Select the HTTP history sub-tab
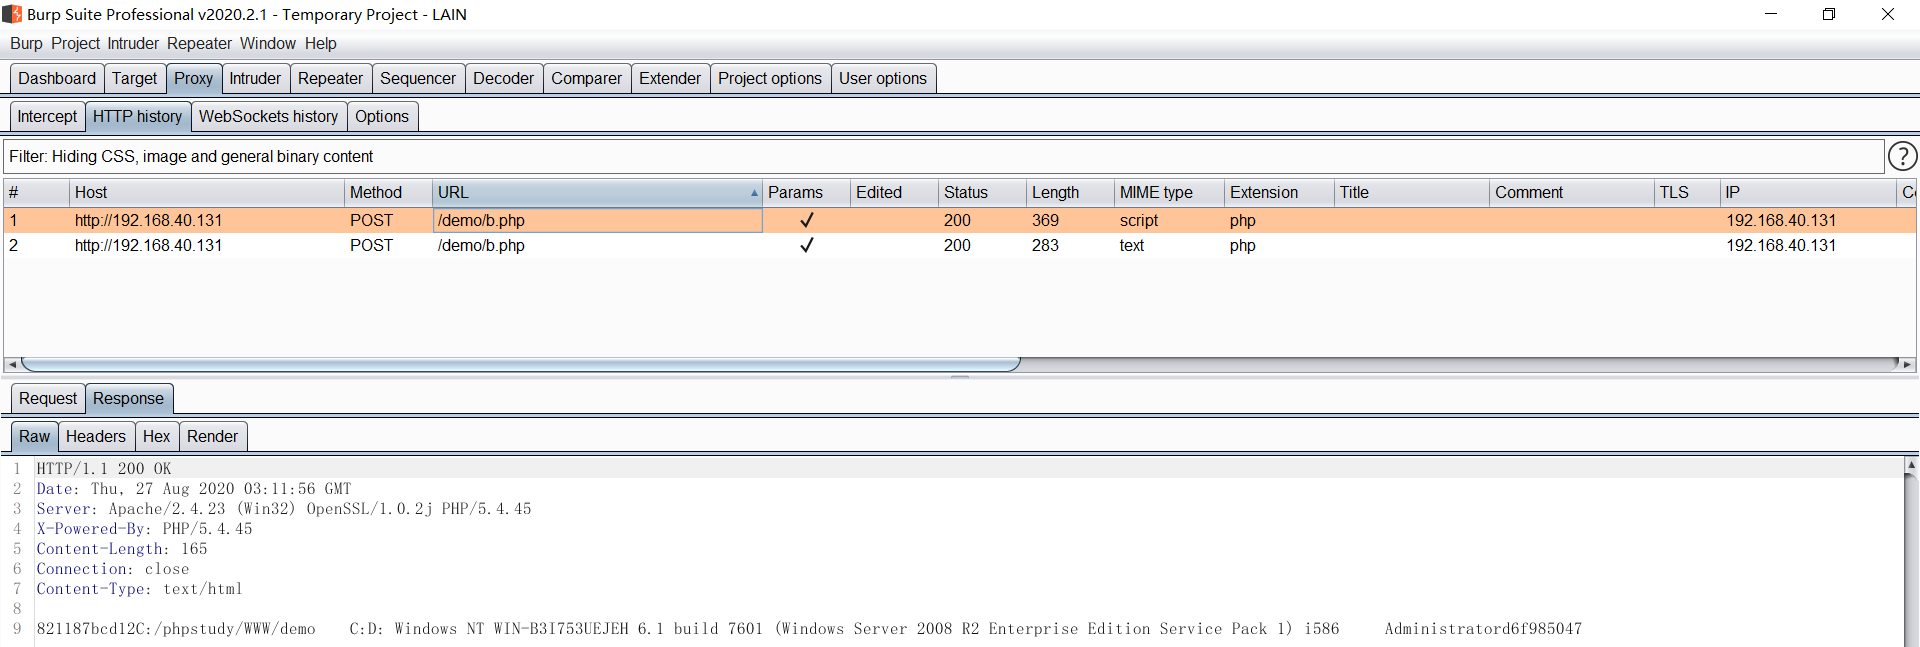The width and height of the screenshot is (1920, 647). (x=137, y=116)
